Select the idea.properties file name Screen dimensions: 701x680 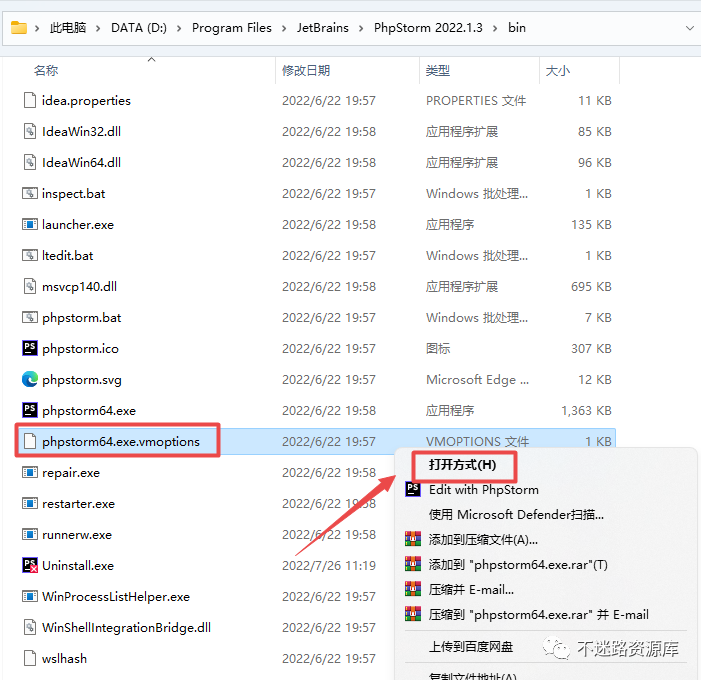pos(86,101)
